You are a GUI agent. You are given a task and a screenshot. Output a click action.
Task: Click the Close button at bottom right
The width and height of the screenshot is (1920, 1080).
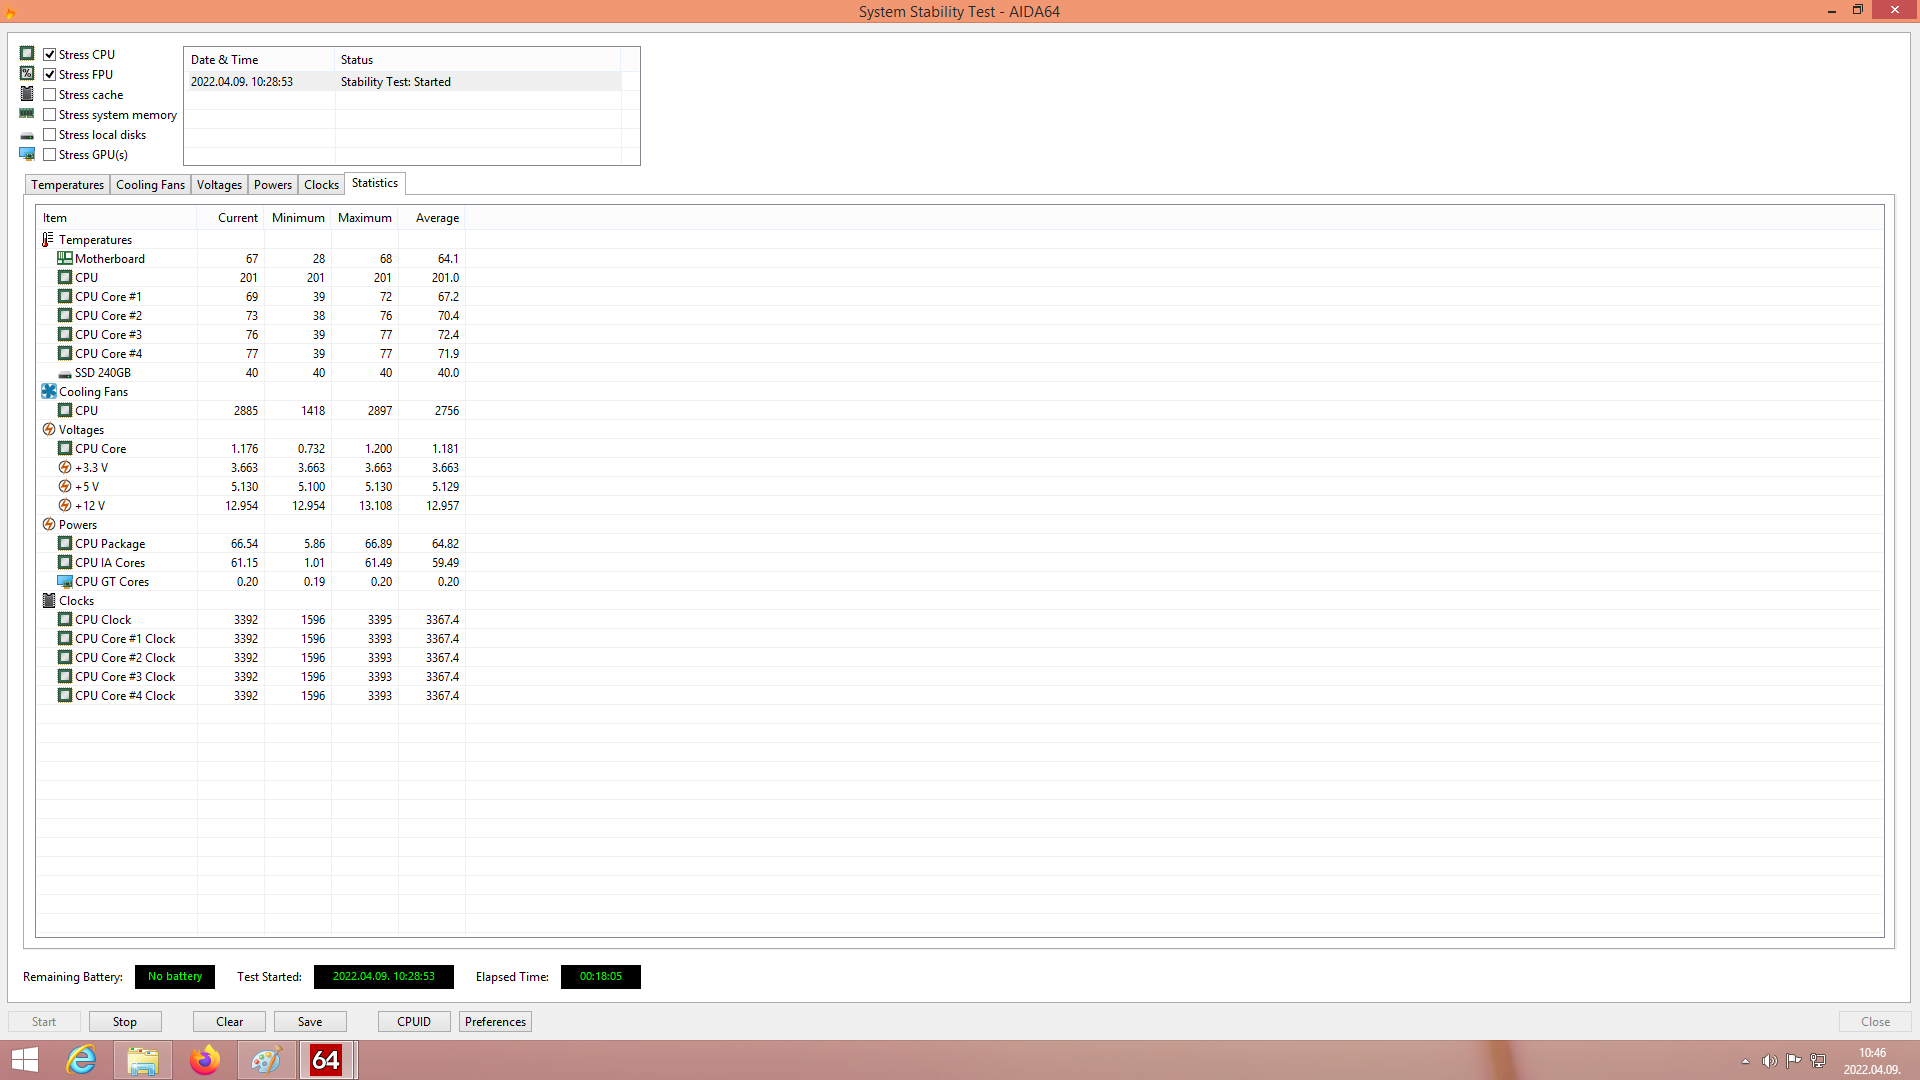1875,1022
